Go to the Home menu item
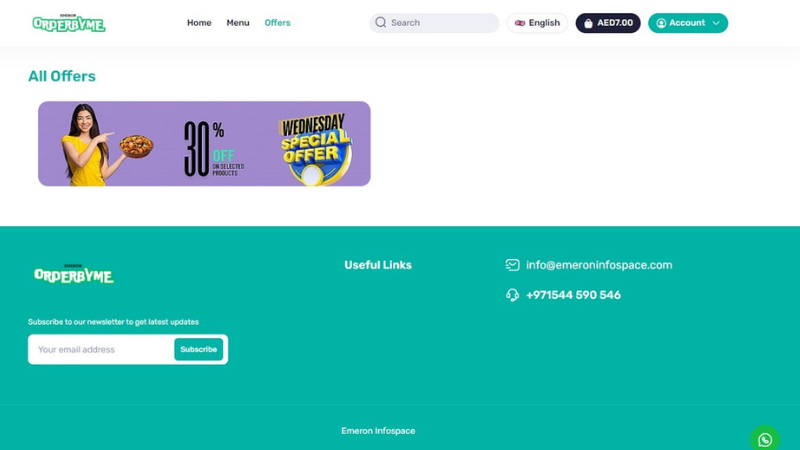The image size is (800, 450). [x=199, y=23]
